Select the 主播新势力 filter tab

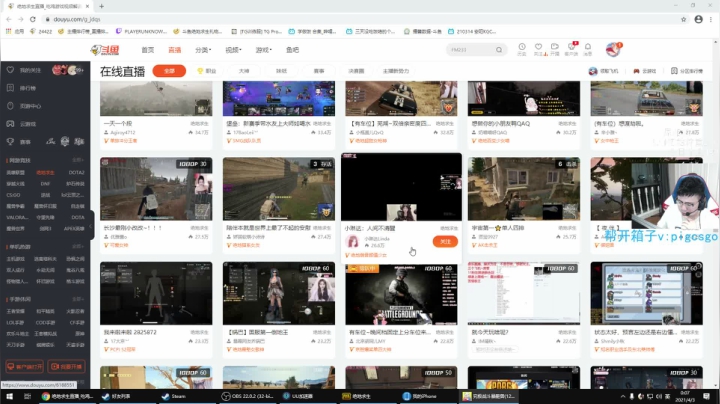point(395,71)
